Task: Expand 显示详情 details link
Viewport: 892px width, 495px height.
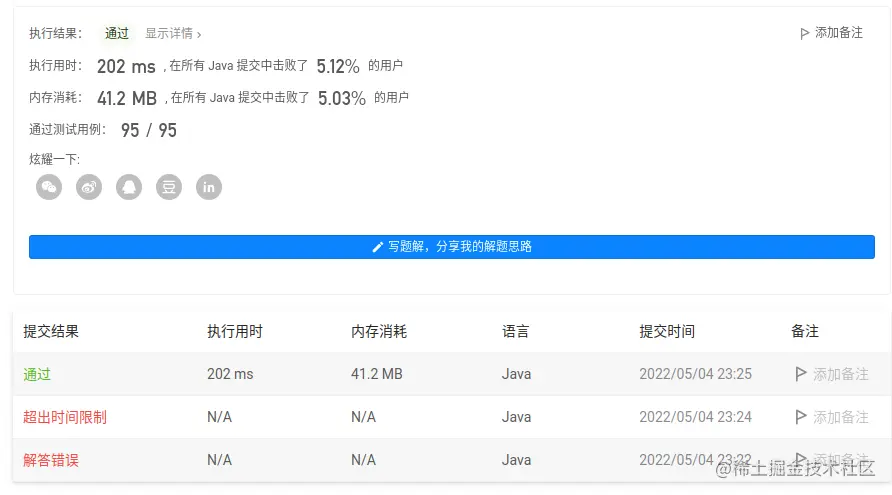Action: click(x=173, y=34)
